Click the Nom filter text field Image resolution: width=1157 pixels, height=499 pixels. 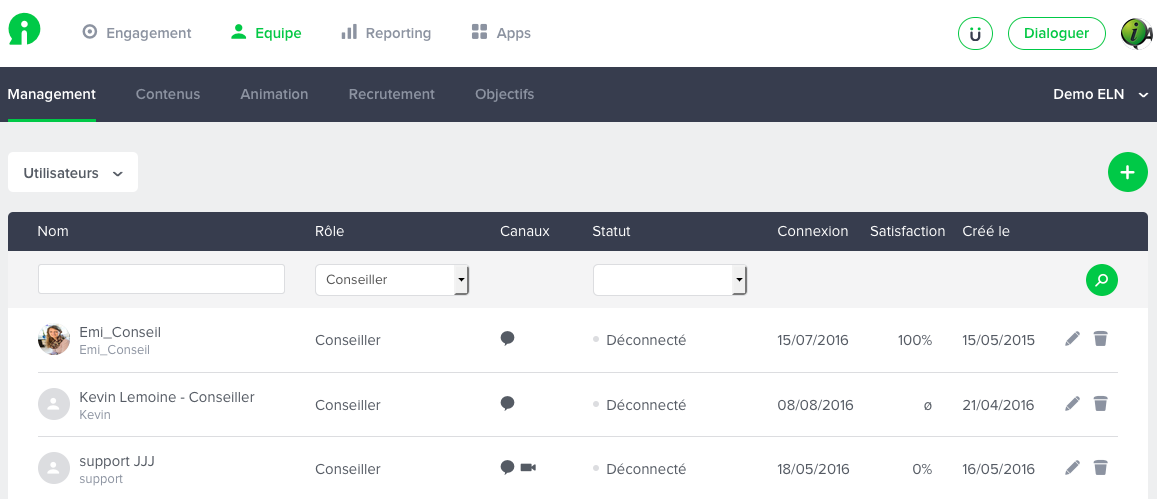[161, 279]
